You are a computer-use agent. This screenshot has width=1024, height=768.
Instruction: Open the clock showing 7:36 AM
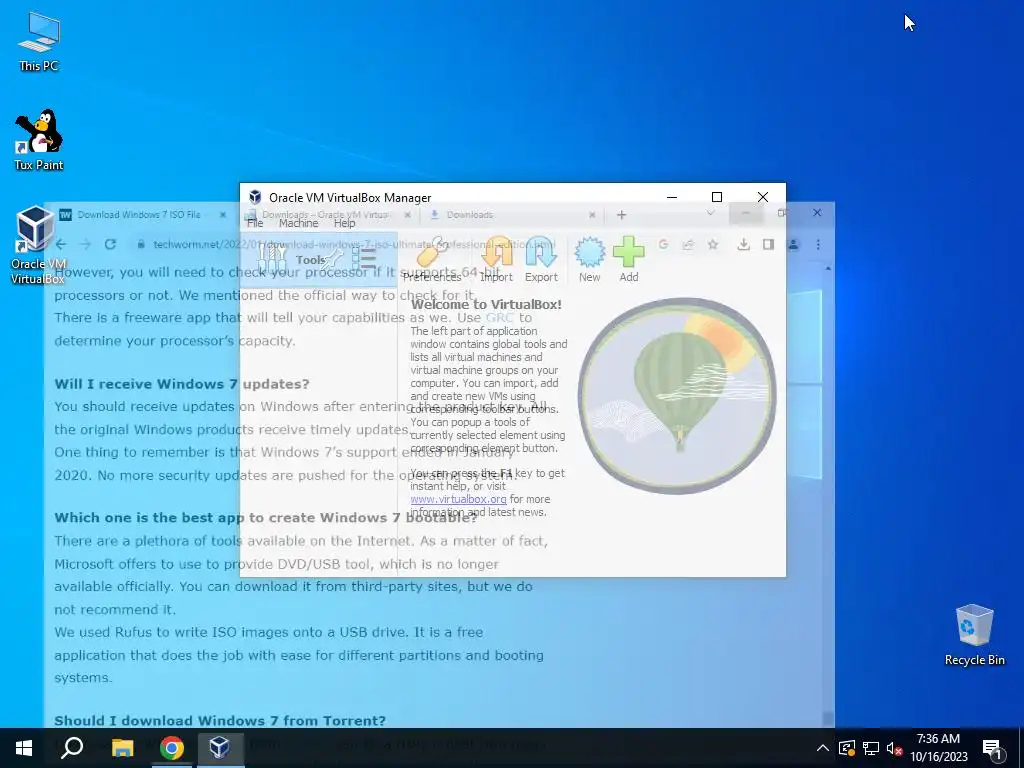coord(938,748)
